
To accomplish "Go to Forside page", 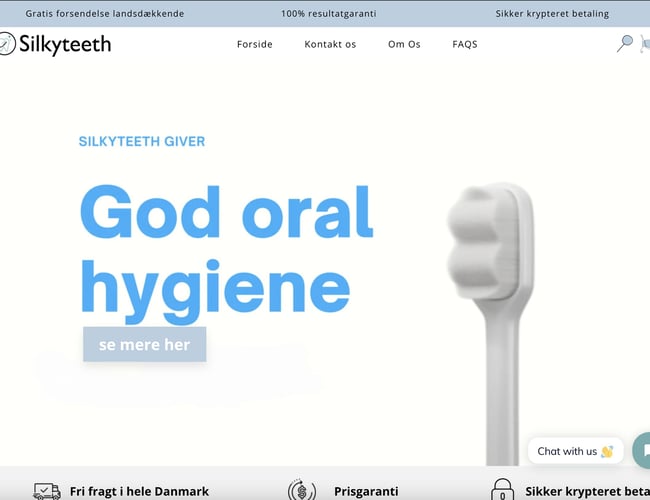I will pos(255,44).
